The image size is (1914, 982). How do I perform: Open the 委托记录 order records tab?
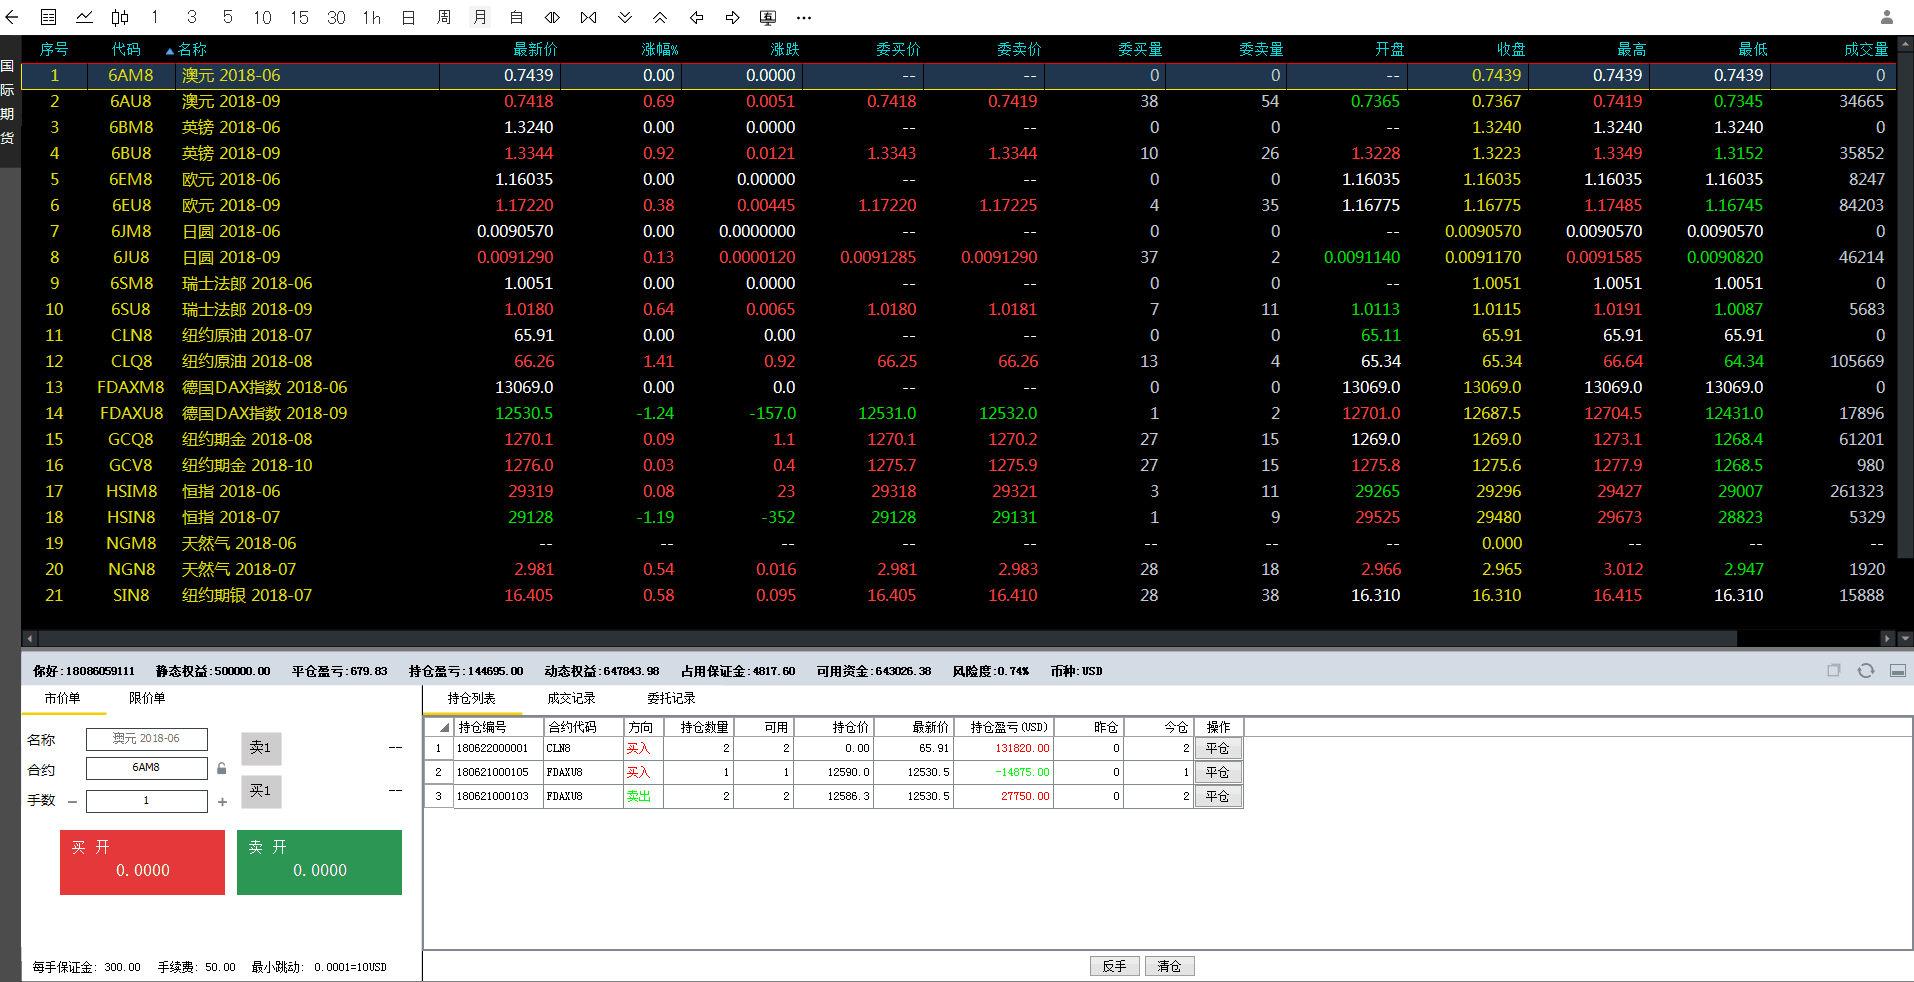[671, 698]
